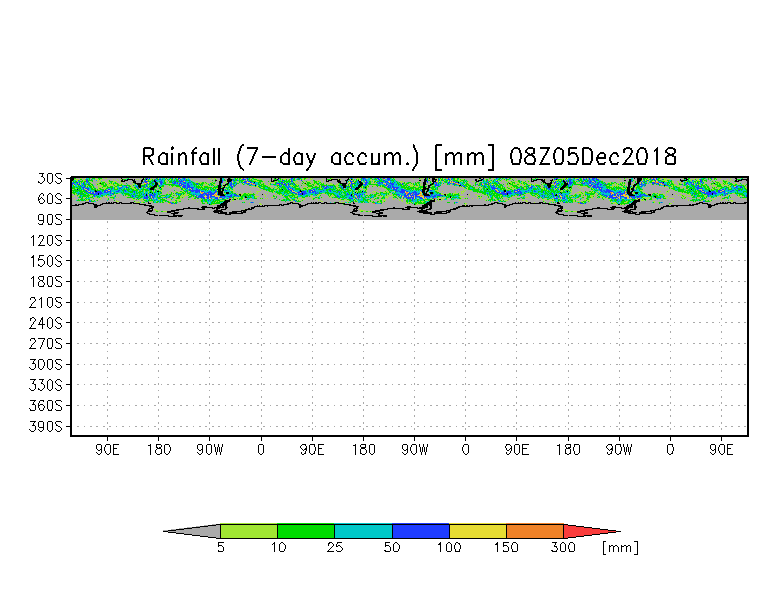Click the legend value label 25
784x612 pixels.
[x=335, y=548]
